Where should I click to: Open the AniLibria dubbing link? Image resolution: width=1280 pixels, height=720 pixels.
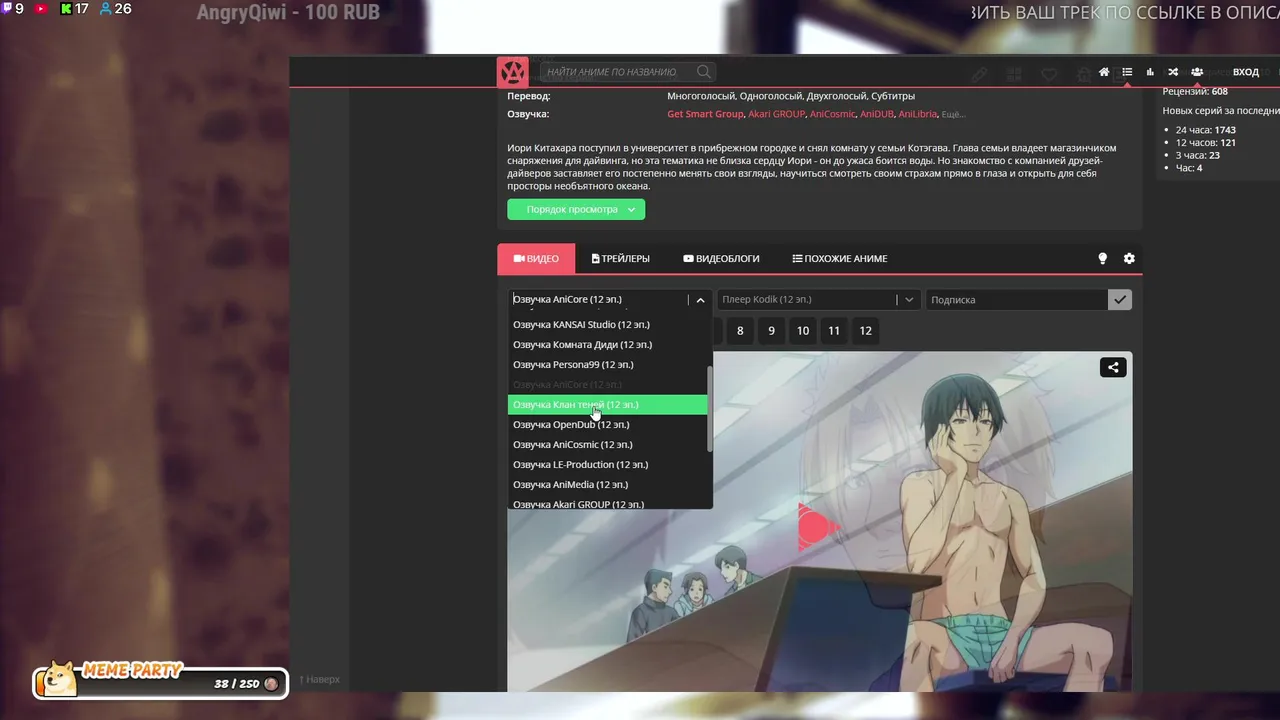tap(917, 114)
